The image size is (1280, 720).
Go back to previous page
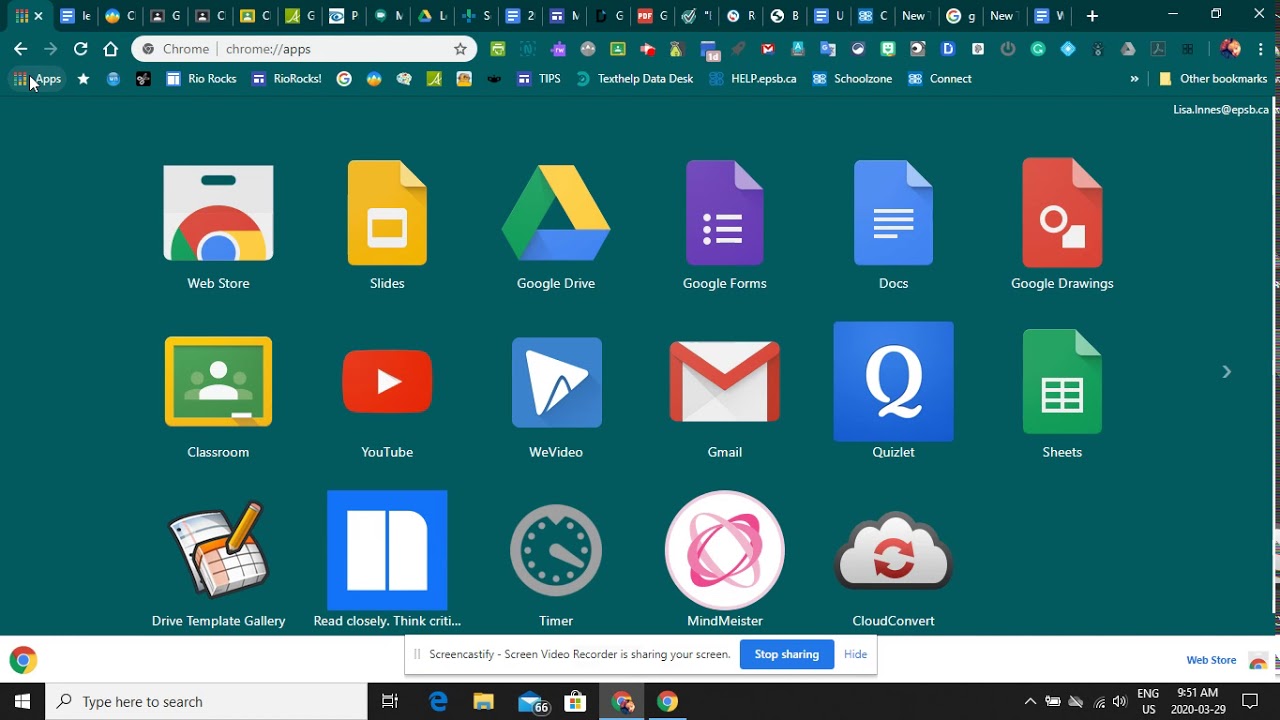(20, 49)
